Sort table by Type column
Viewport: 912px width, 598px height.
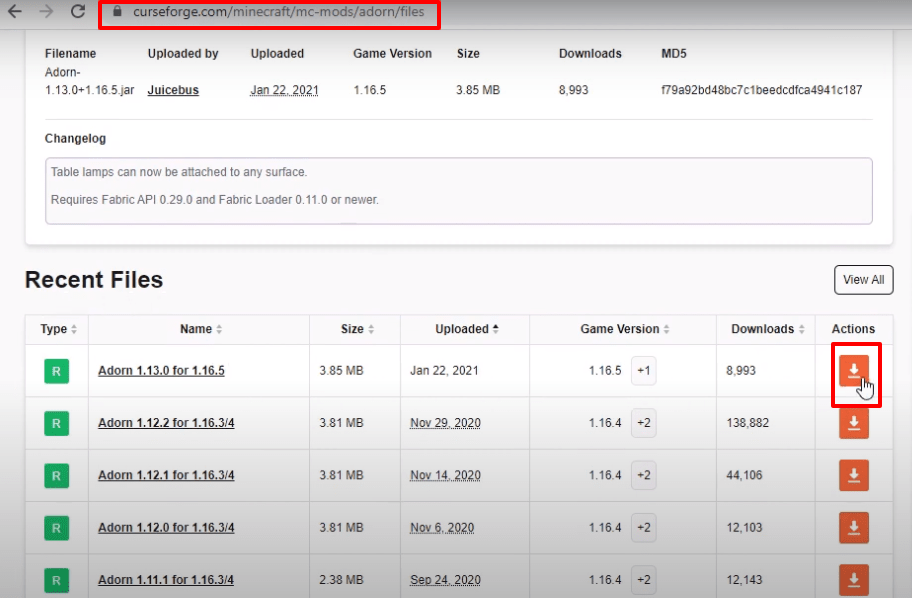coord(58,329)
